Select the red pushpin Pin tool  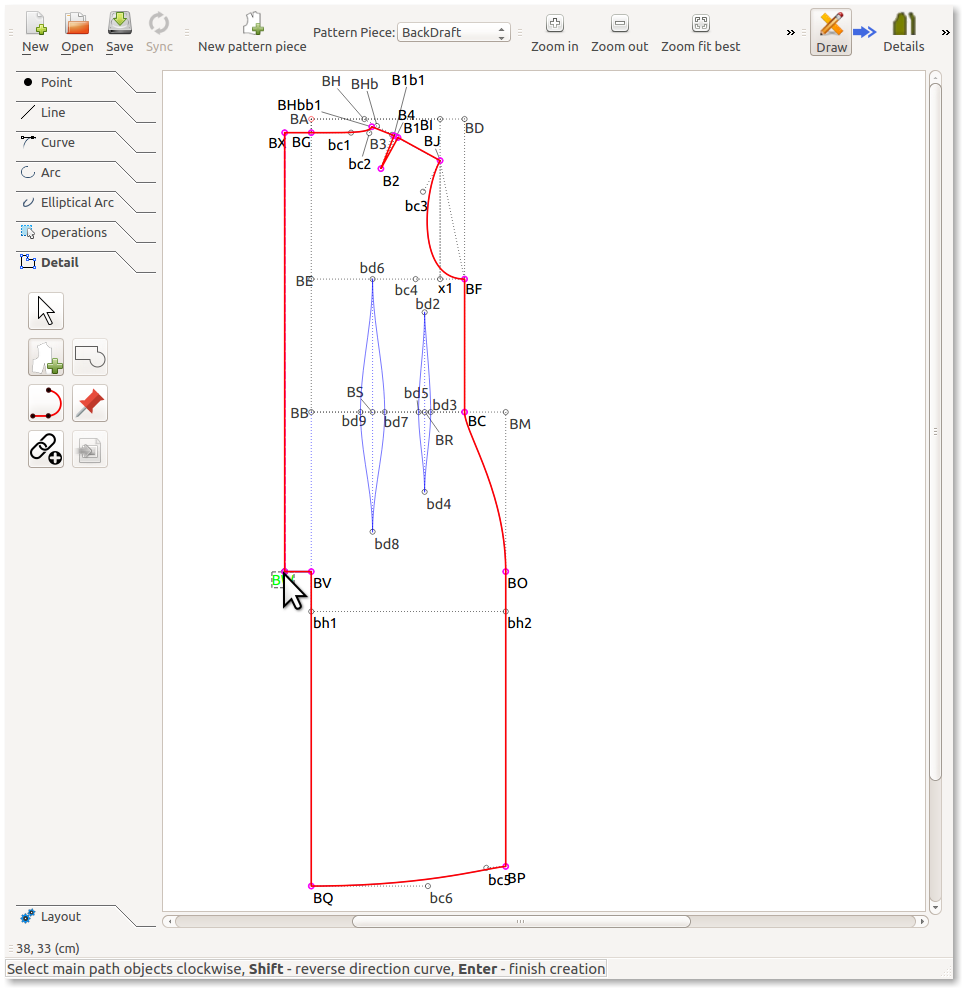pyautogui.click(x=90, y=403)
